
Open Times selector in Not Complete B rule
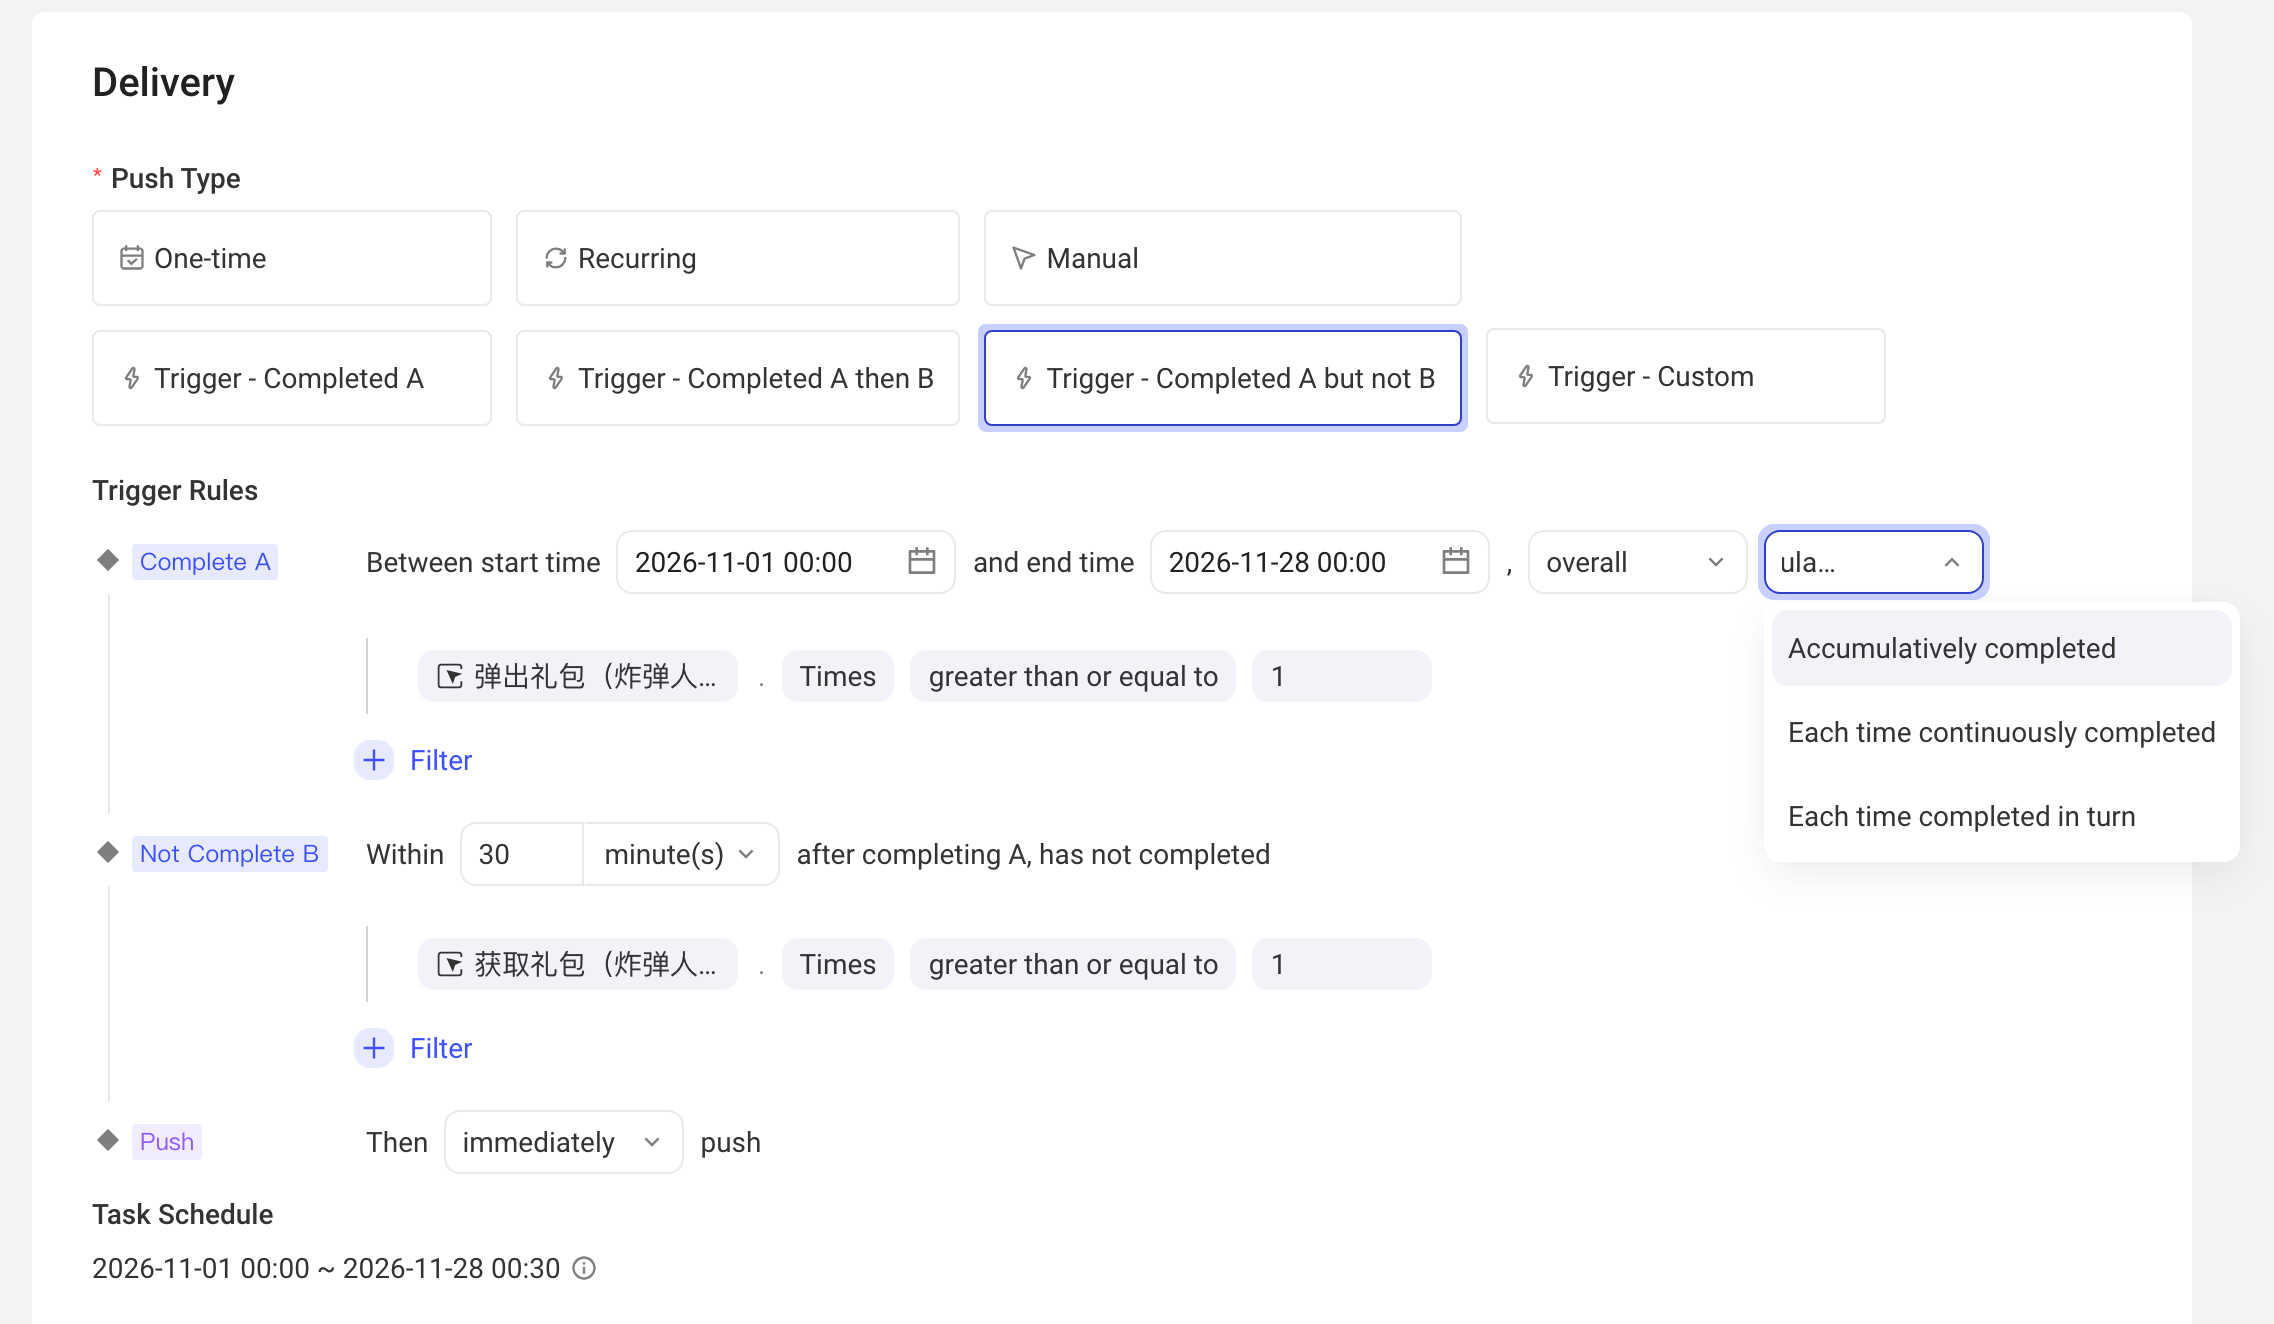837,964
